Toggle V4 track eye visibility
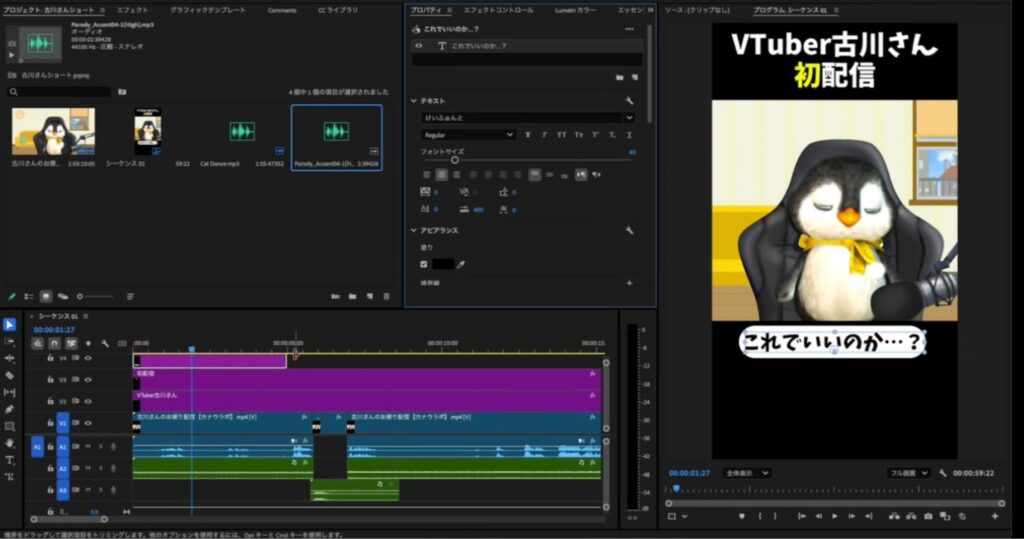 tap(88, 358)
